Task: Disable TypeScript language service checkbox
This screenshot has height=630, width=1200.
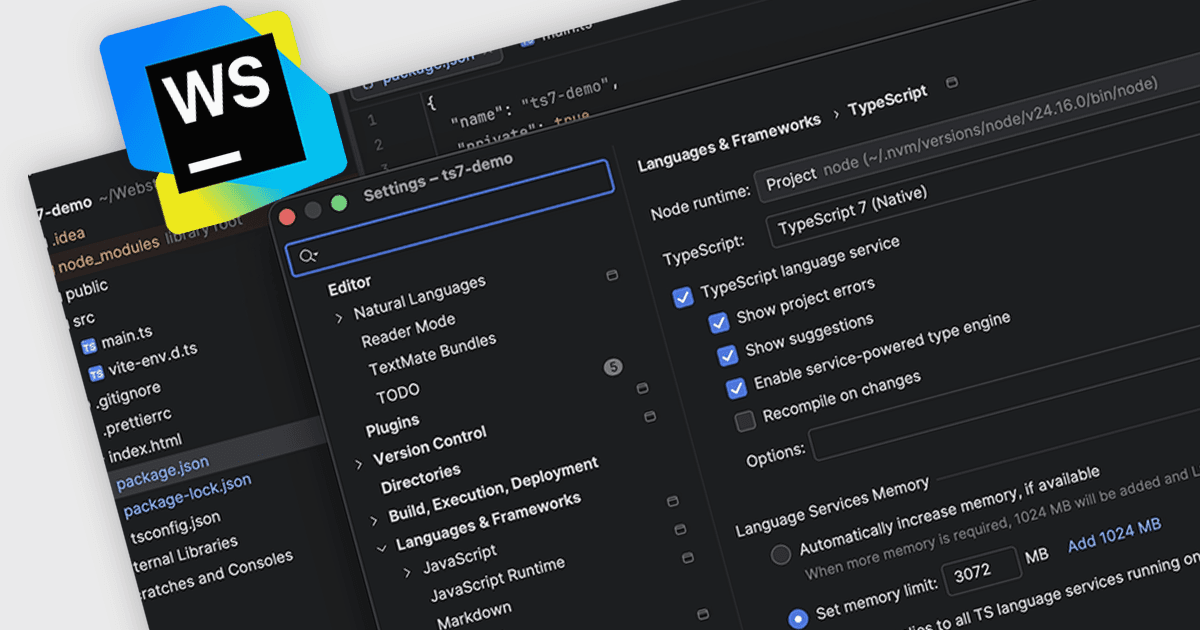Action: [683, 297]
